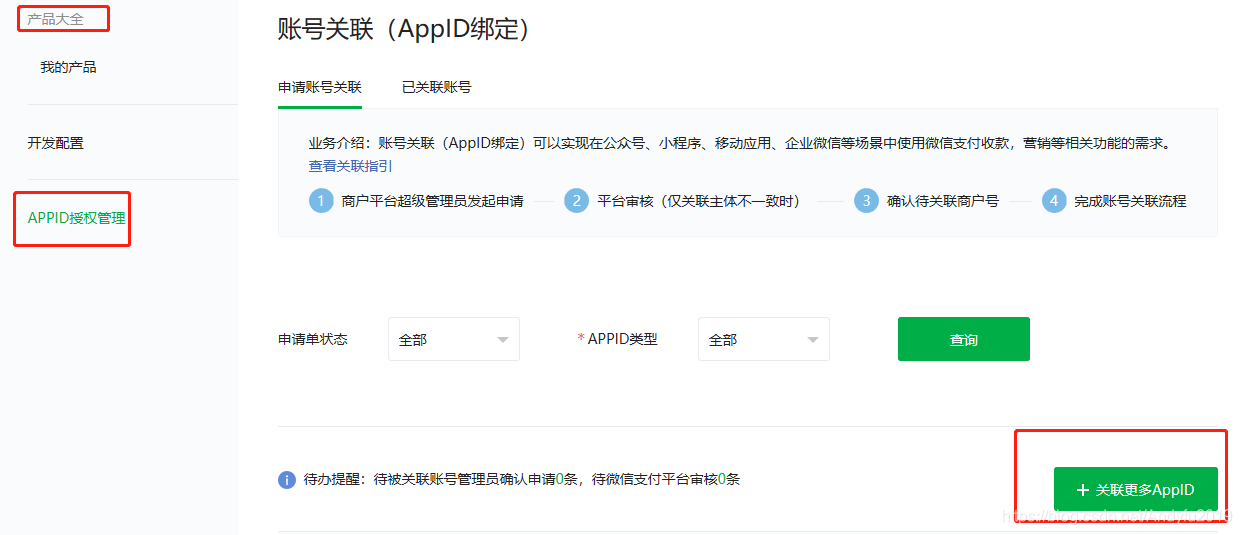Open the 查看关联指引 link
This screenshot has width=1242, height=535.
pos(350,166)
